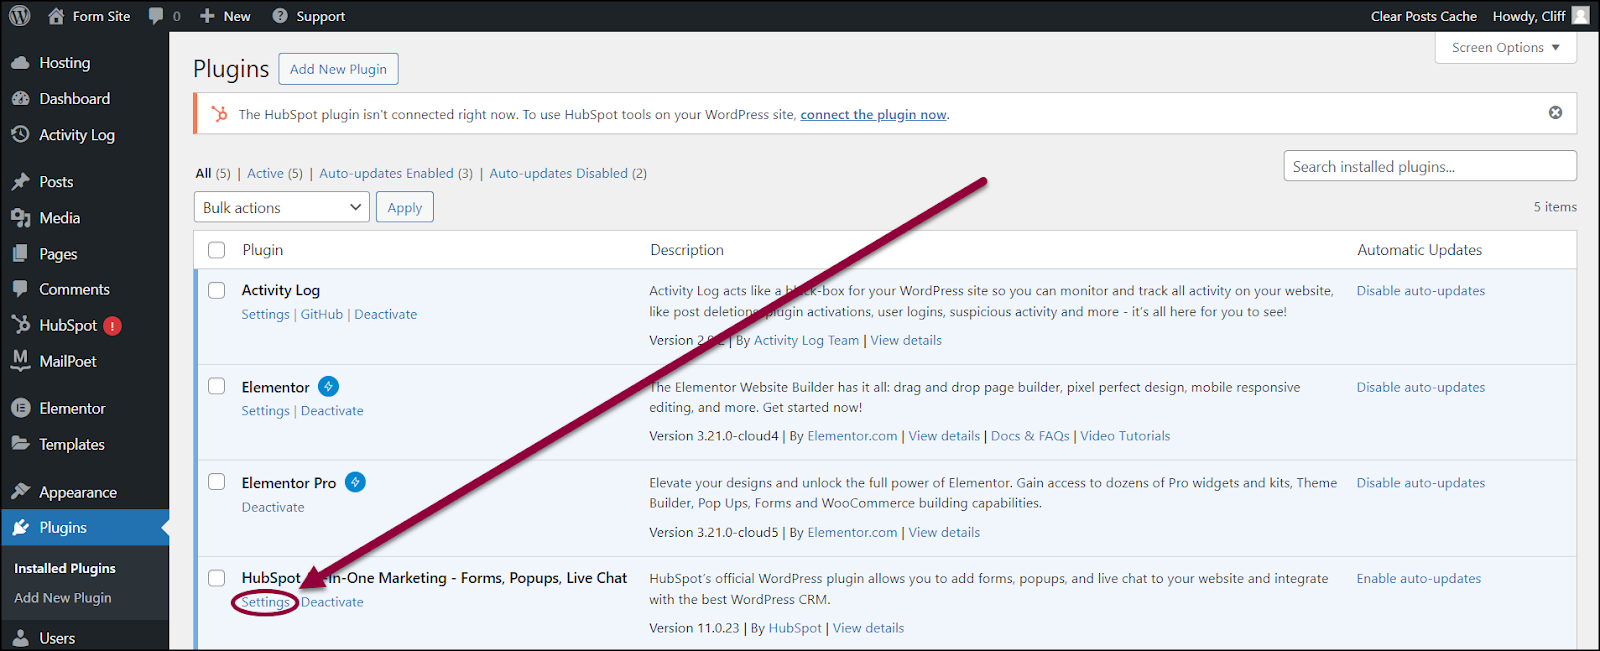
Task: Open the Appearance menu in sidebar
Action: coord(78,492)
